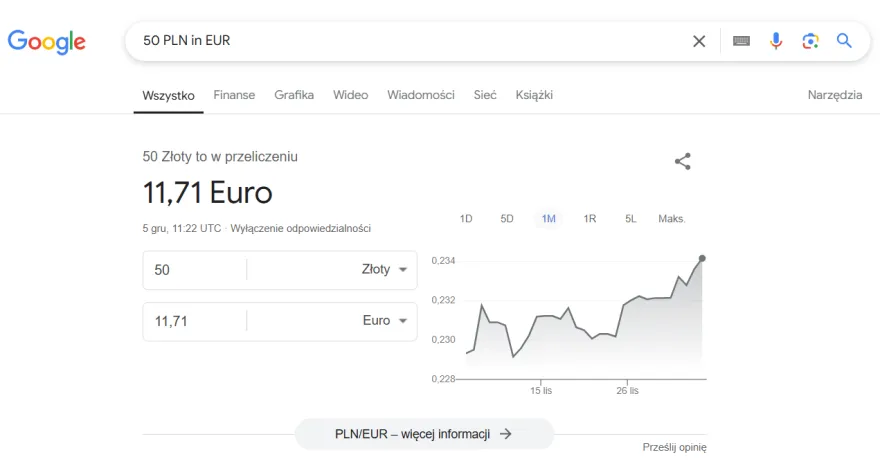Click the blue magnifier search icon
Screen dimensions: 880x475
click(x=844, y=40)
